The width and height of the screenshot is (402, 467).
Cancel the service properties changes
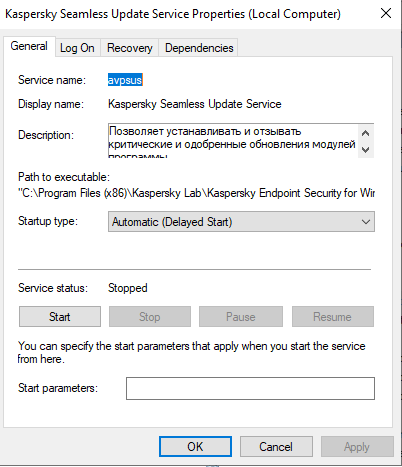click(276, 447)
